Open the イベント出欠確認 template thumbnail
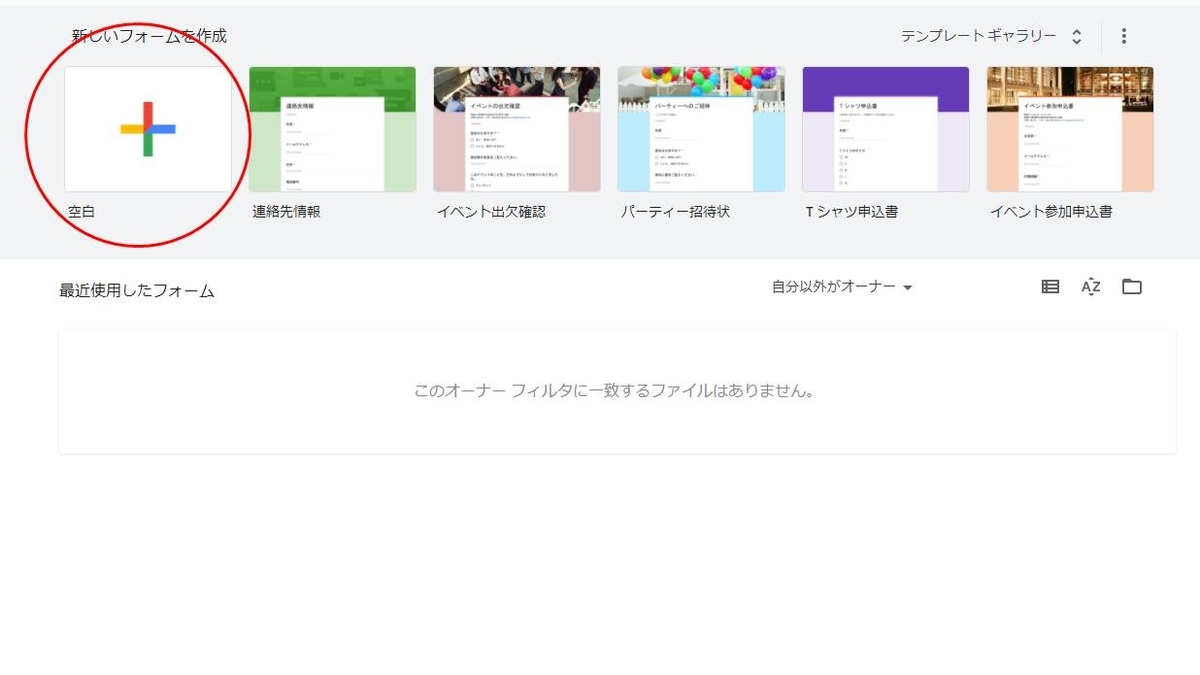The height and width of the screenshot is (675, 1200). (x=517, y=129)
